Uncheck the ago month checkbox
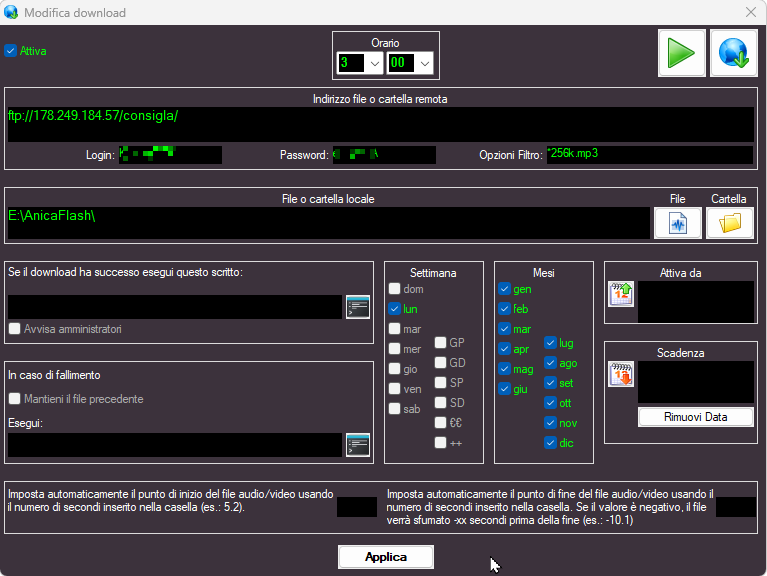 [x=550, y=362]
